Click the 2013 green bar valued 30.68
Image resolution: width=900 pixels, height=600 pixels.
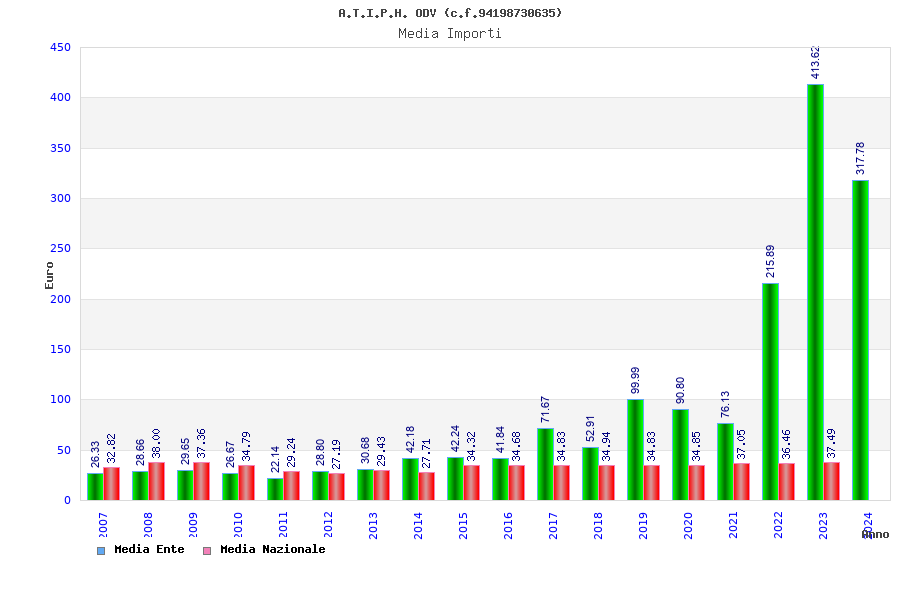pos(365,485)
